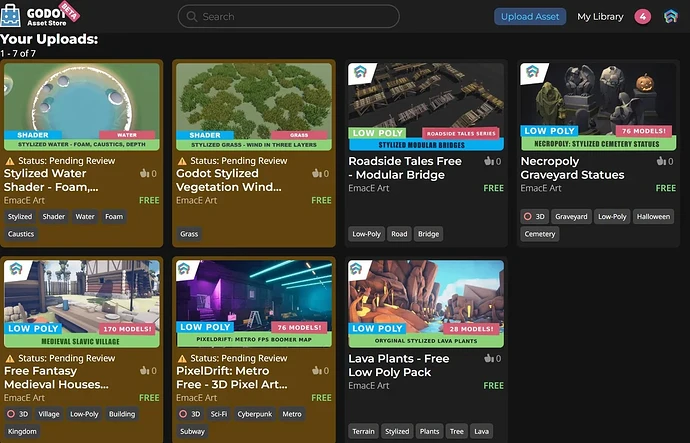Open My Library

[600, 17]
